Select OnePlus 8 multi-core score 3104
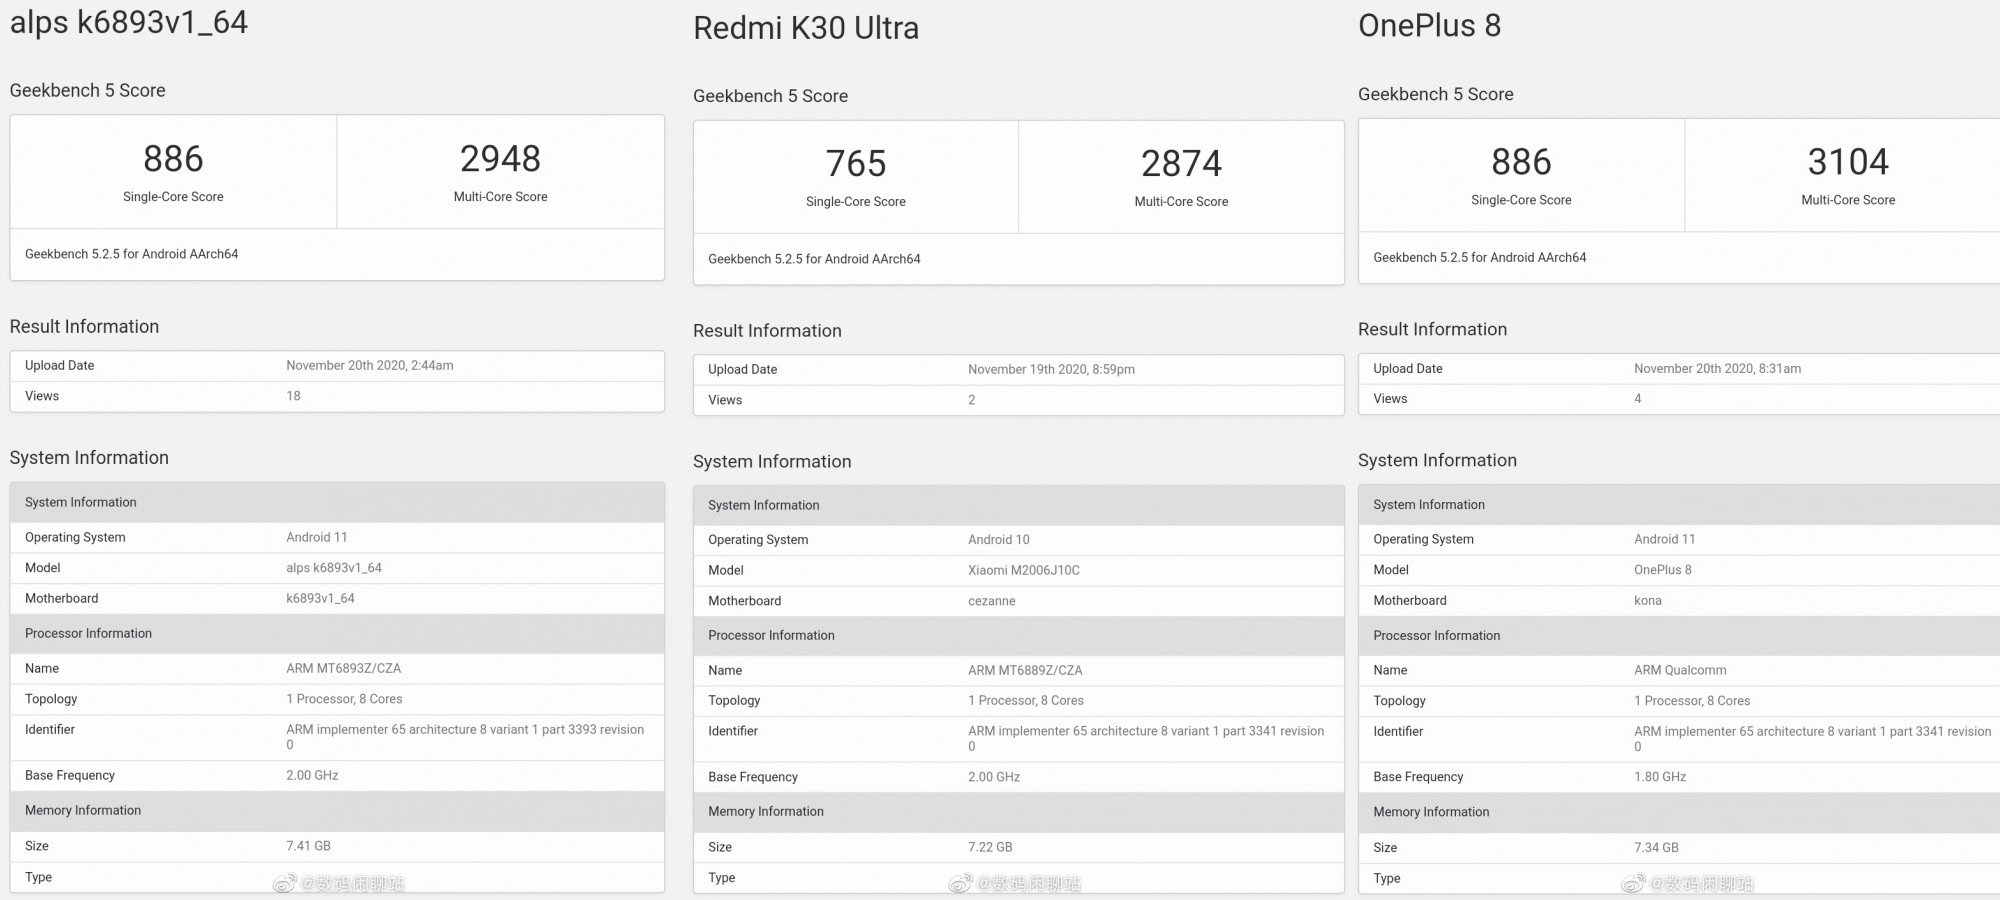The height and width of the screenshot is (900, 2000). coord(1848,162)
